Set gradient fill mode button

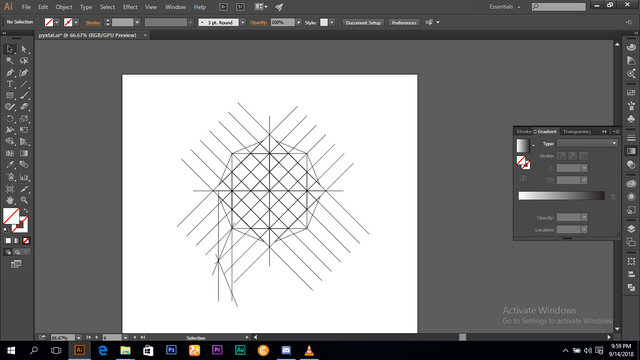(17, 241)
